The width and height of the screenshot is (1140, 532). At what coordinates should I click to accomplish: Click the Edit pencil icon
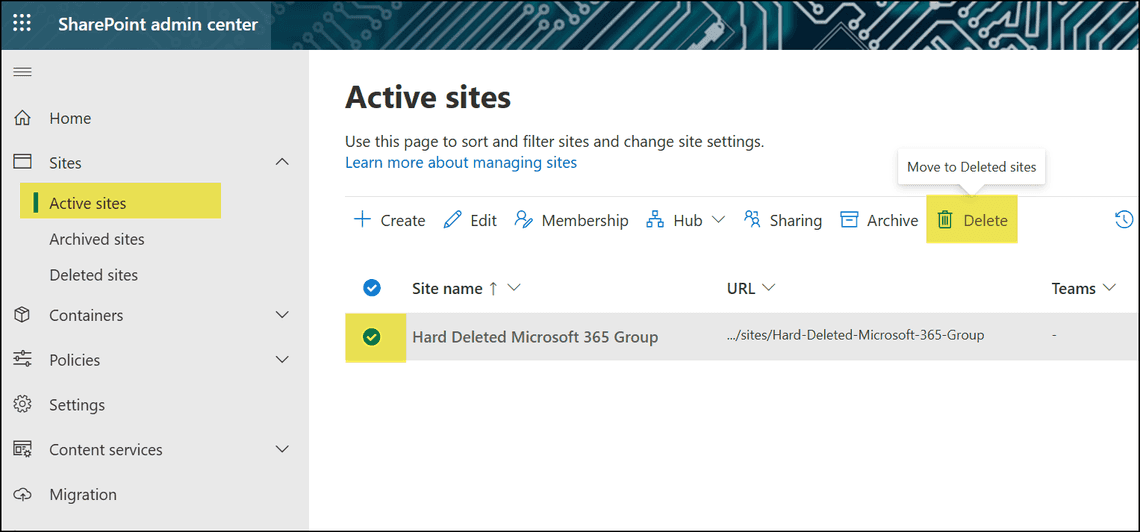pos(452,219)
